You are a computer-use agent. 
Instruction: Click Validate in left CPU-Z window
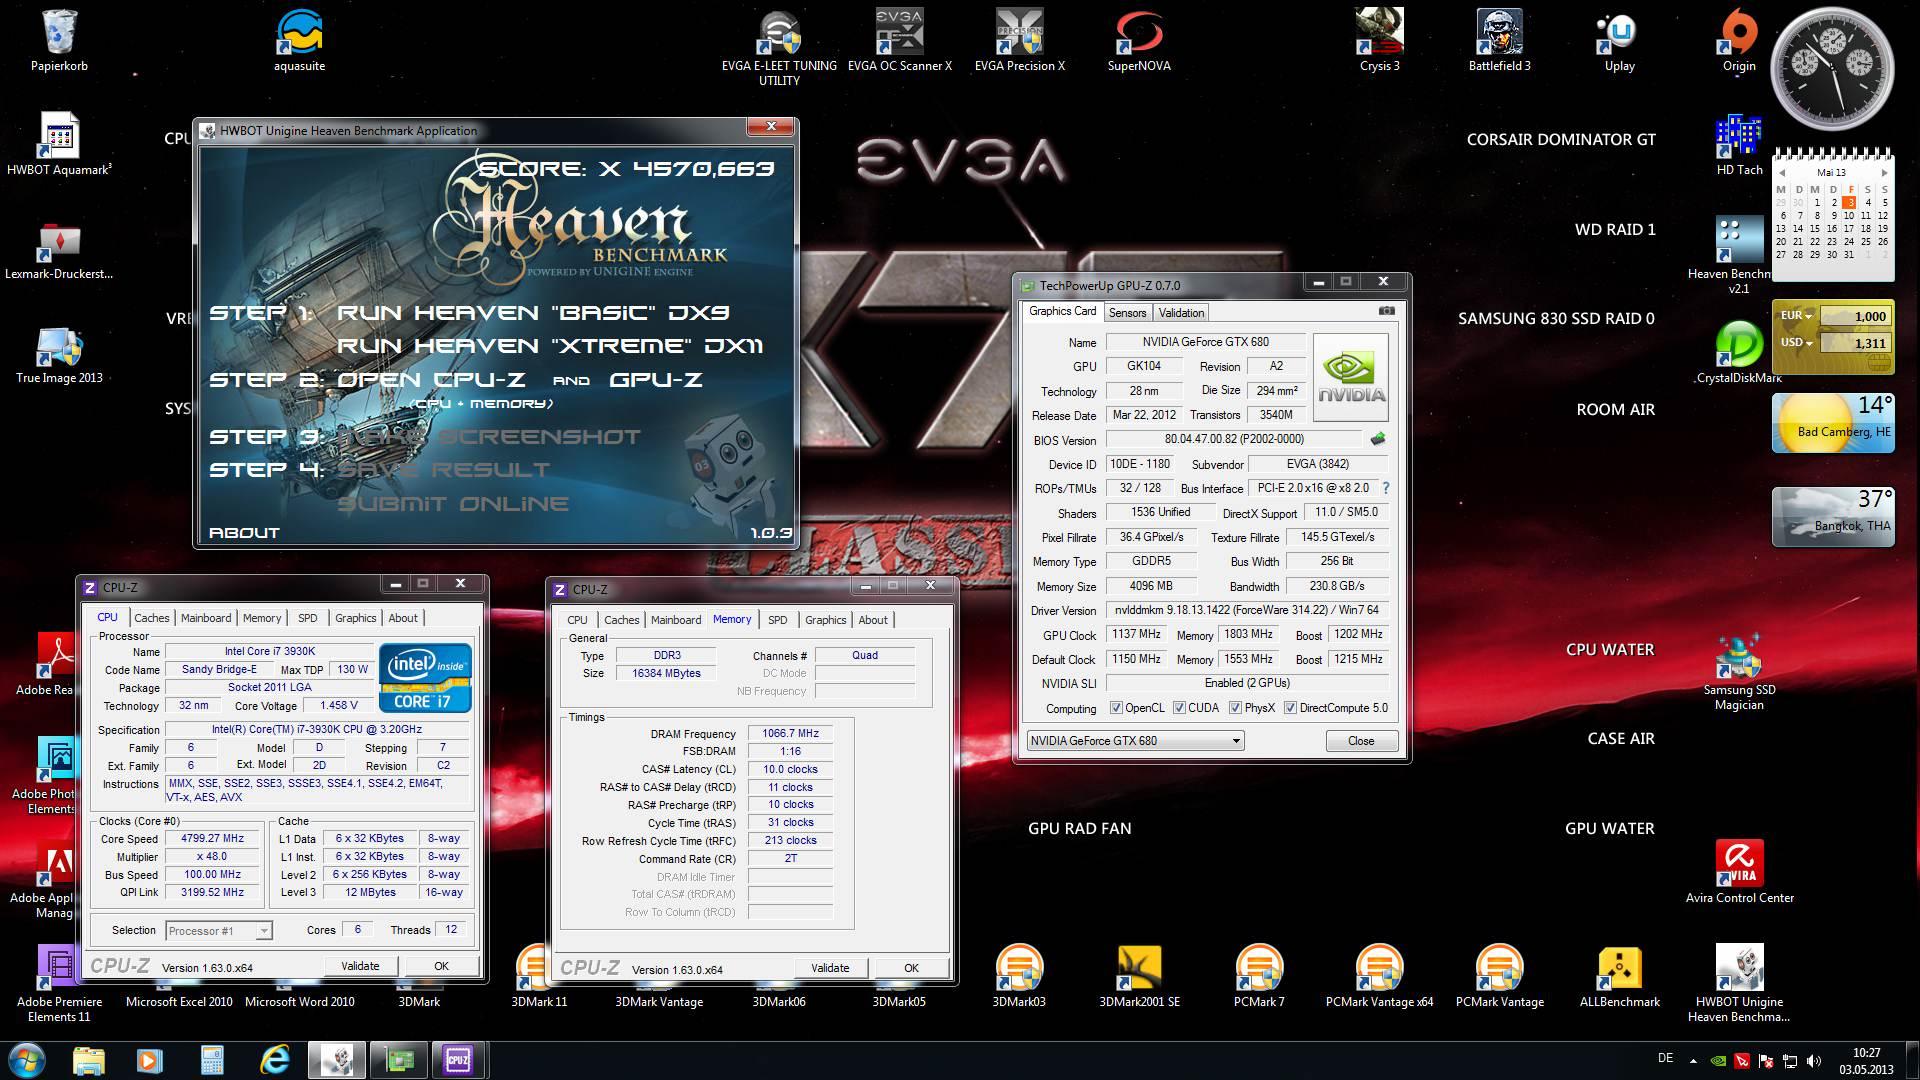pyautogui.click(x=360, y=966)
